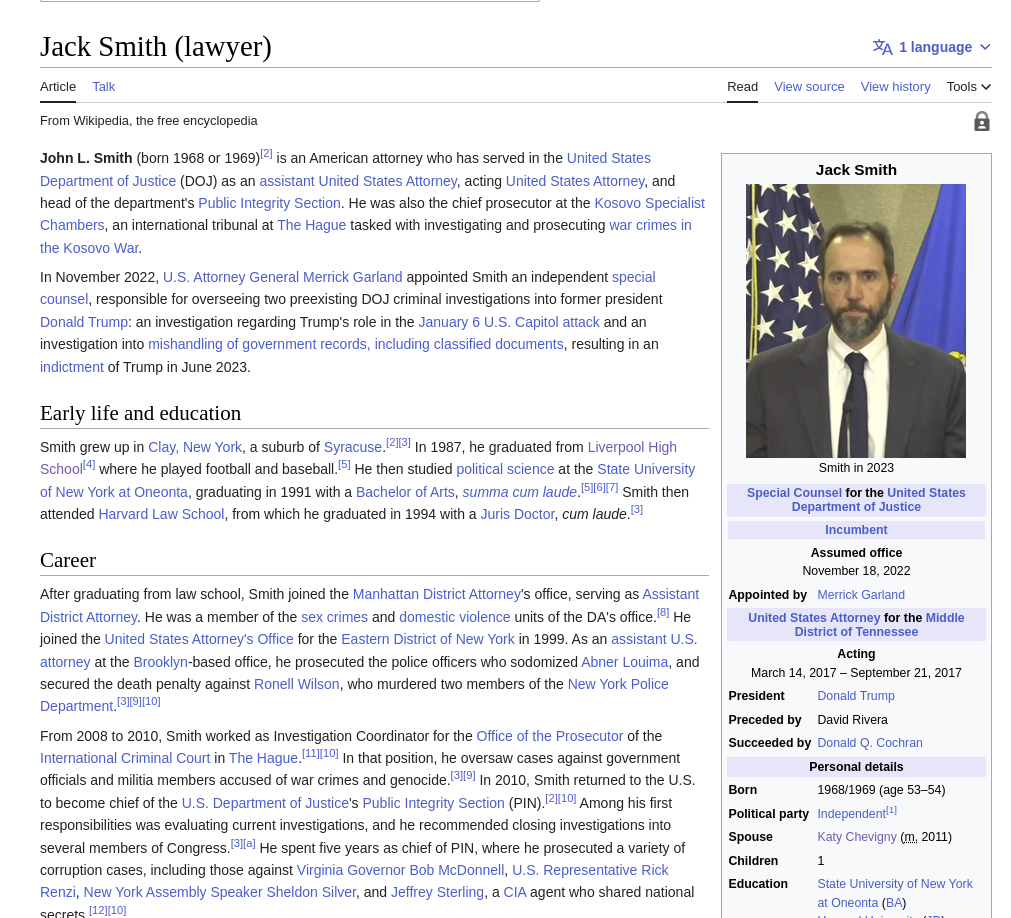Follow the Liverpool High School link
Image resolution: width=1011 pixels, height=918 pixels.
[358, 458]
